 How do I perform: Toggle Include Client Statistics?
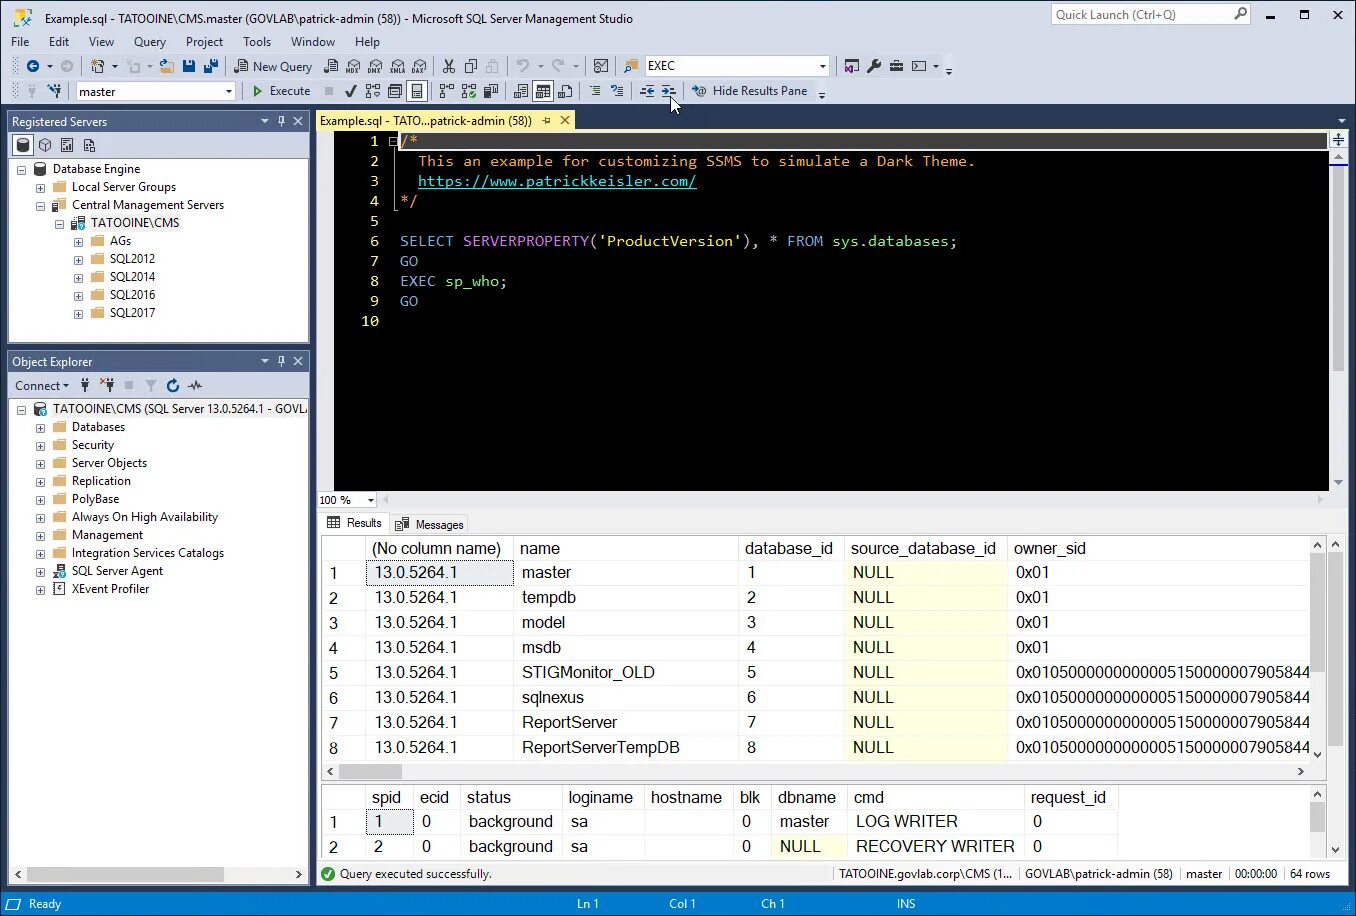(490, 91)
